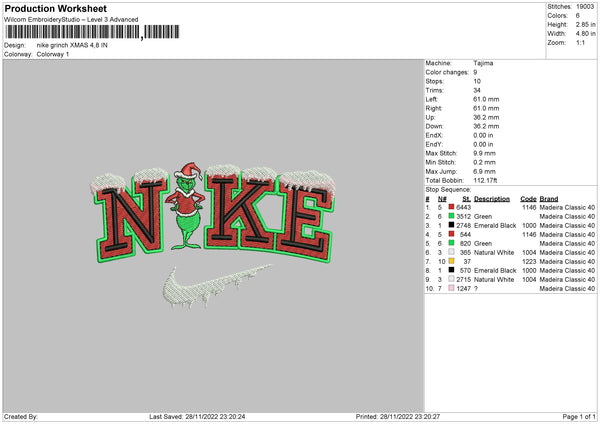Select the pink swatch in stop row 10

[x=451, y=288]
